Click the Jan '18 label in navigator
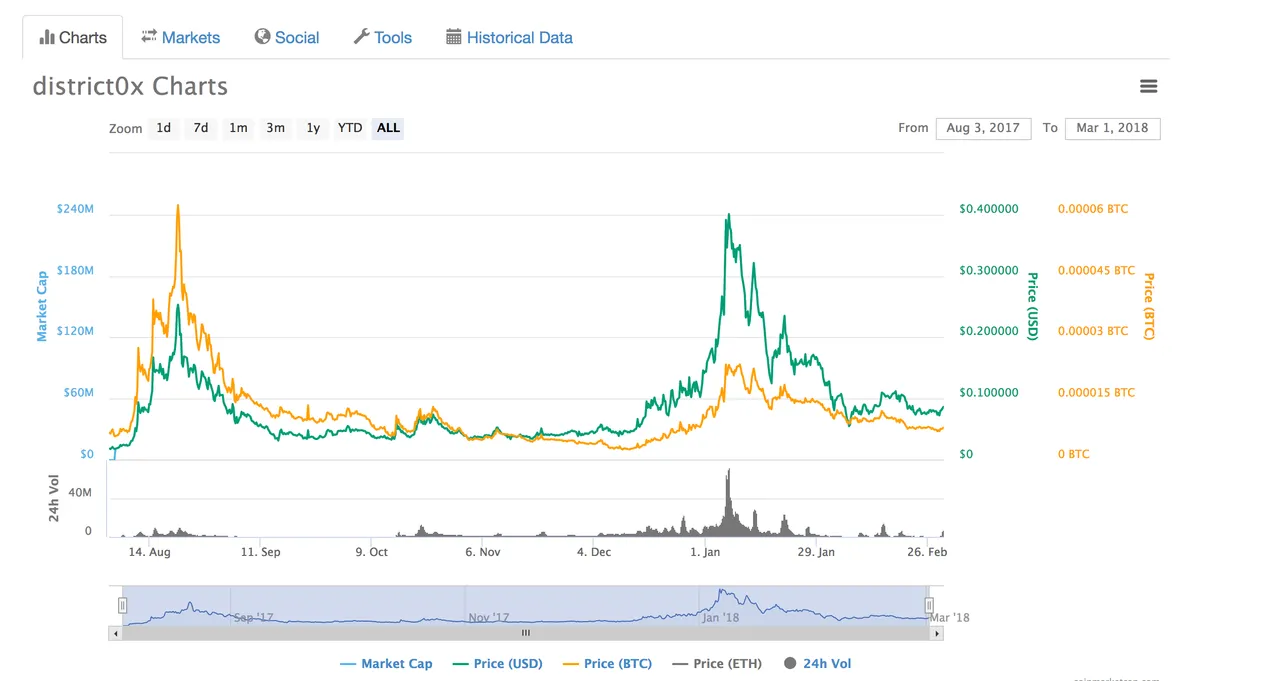 (x=720, y=618)
